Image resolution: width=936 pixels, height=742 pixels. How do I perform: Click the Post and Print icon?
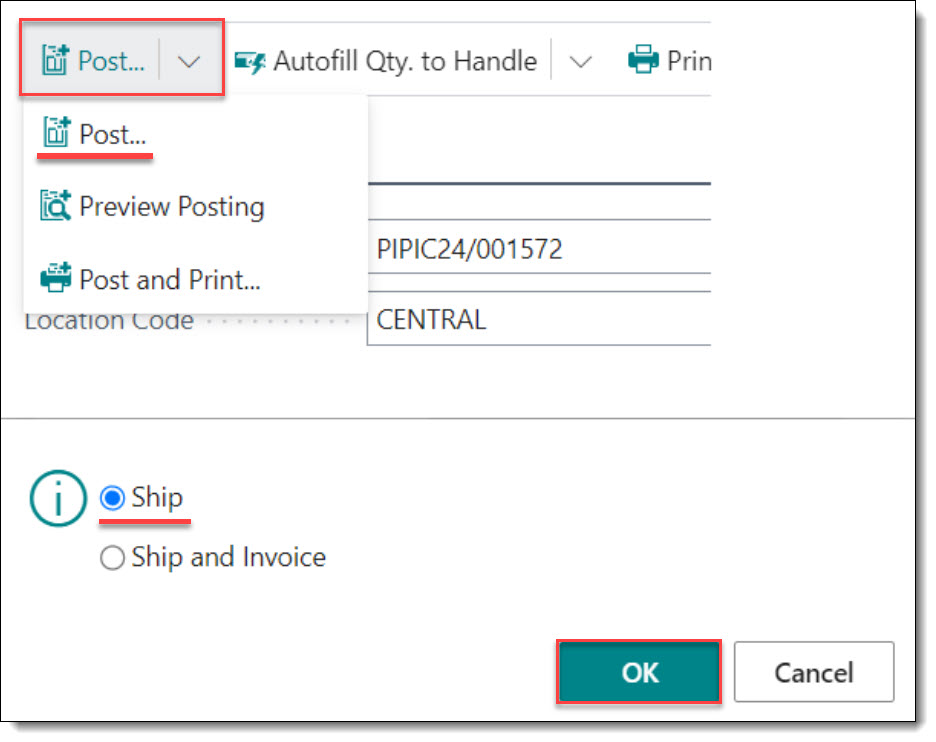point(56,278)
